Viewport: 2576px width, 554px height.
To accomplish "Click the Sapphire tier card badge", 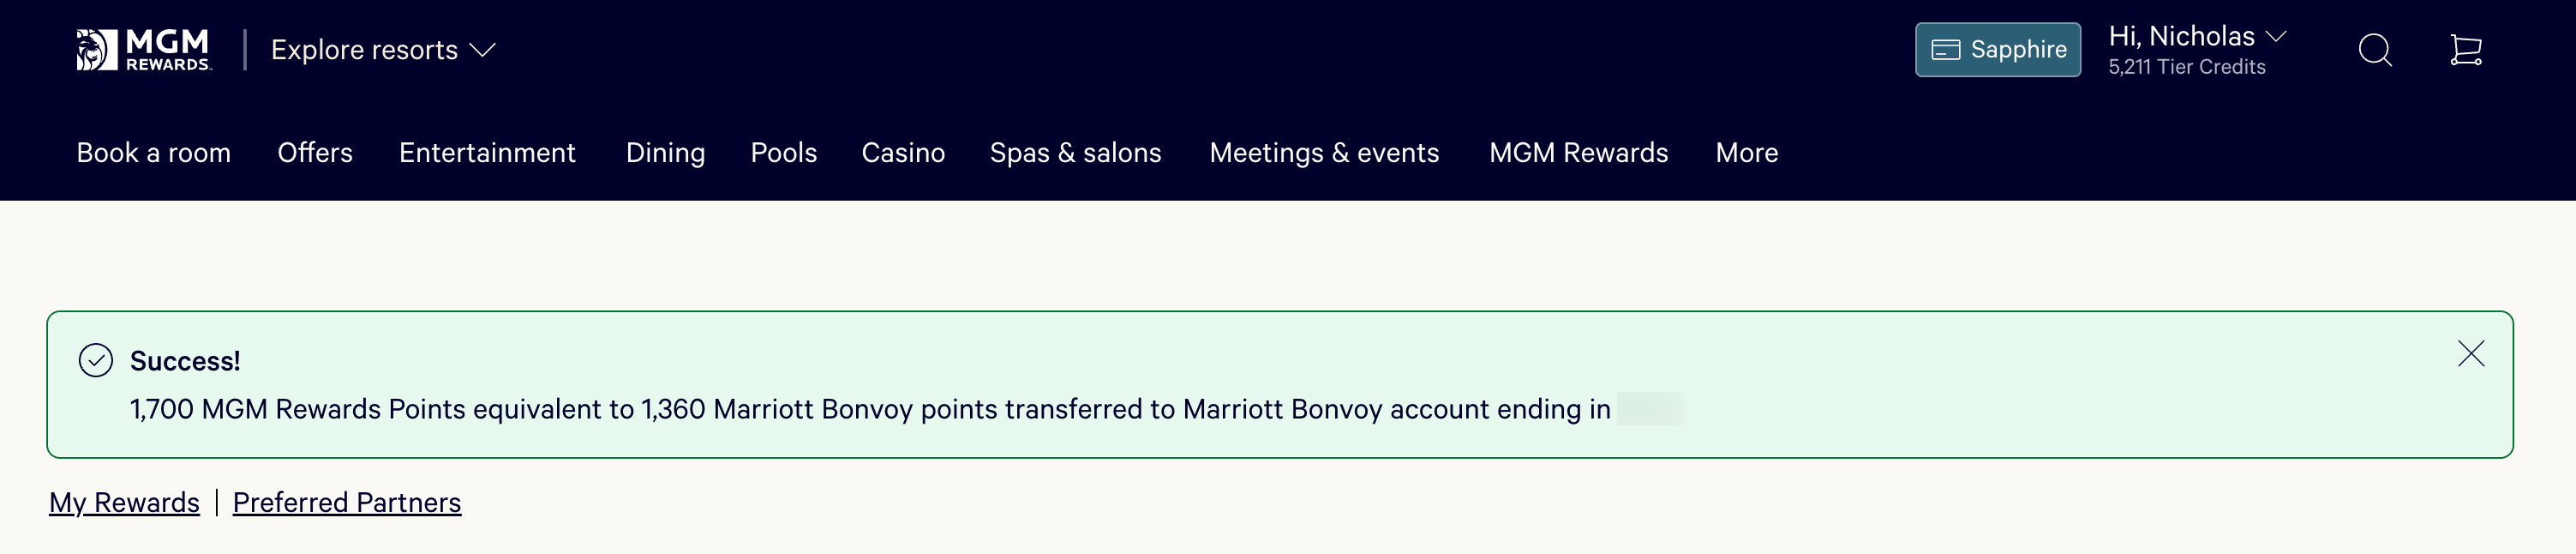I will 1997,50.
